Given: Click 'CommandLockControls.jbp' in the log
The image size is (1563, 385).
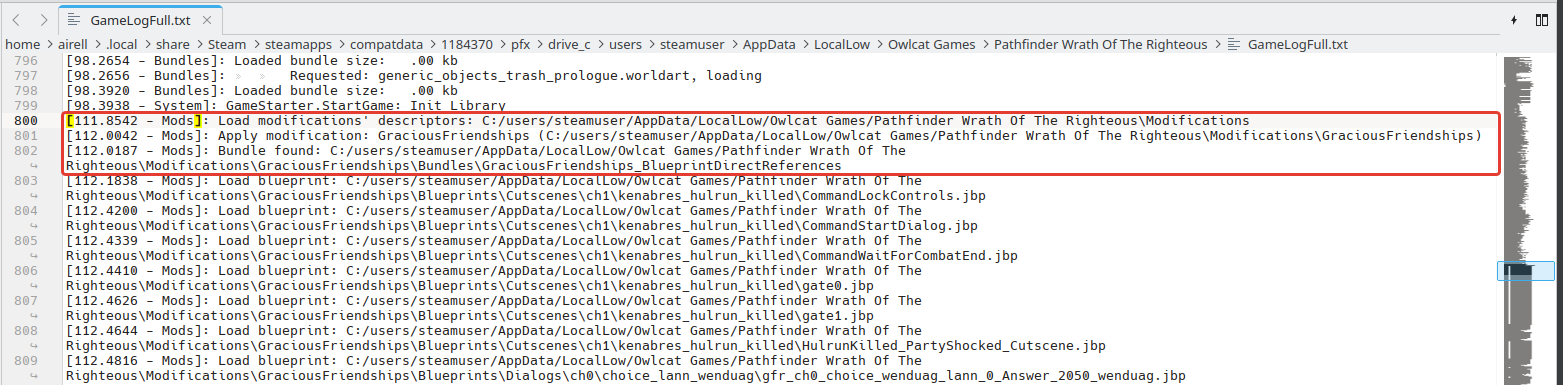Looking at the screenshot, I should coord(894,195).
